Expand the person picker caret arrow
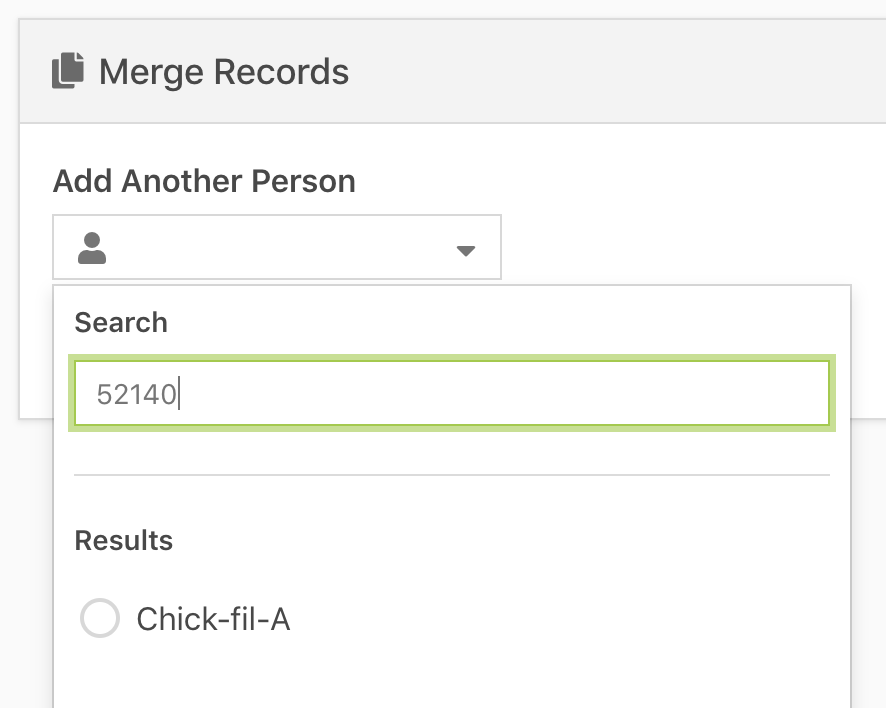This screenshot has height=708, width=886. [x=466, y=250]
